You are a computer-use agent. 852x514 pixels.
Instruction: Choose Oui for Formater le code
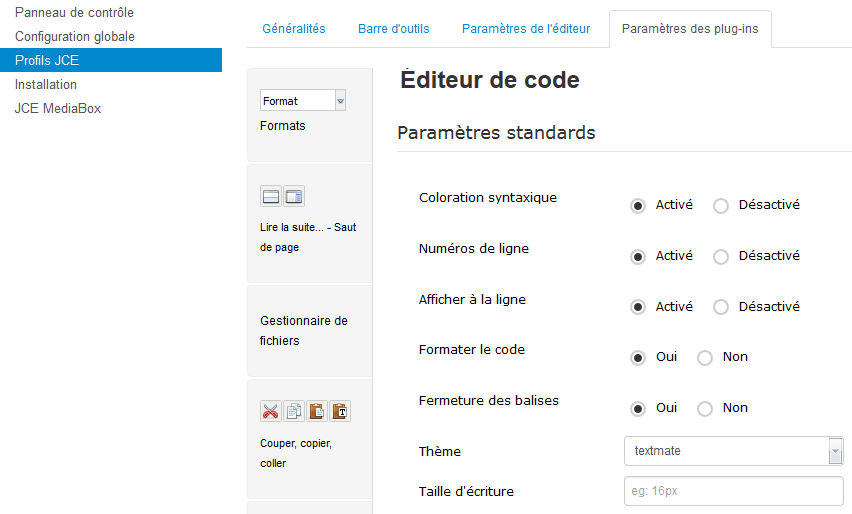[638, 358]
